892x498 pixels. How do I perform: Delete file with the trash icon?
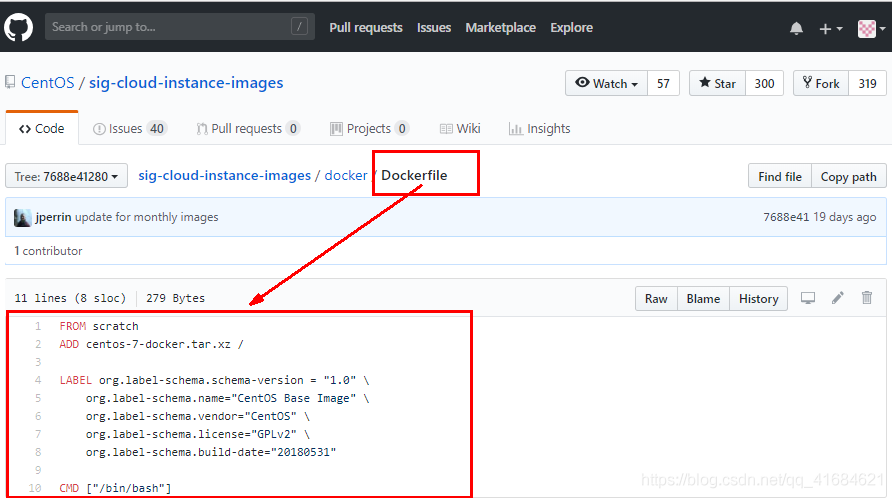point(866,298)
